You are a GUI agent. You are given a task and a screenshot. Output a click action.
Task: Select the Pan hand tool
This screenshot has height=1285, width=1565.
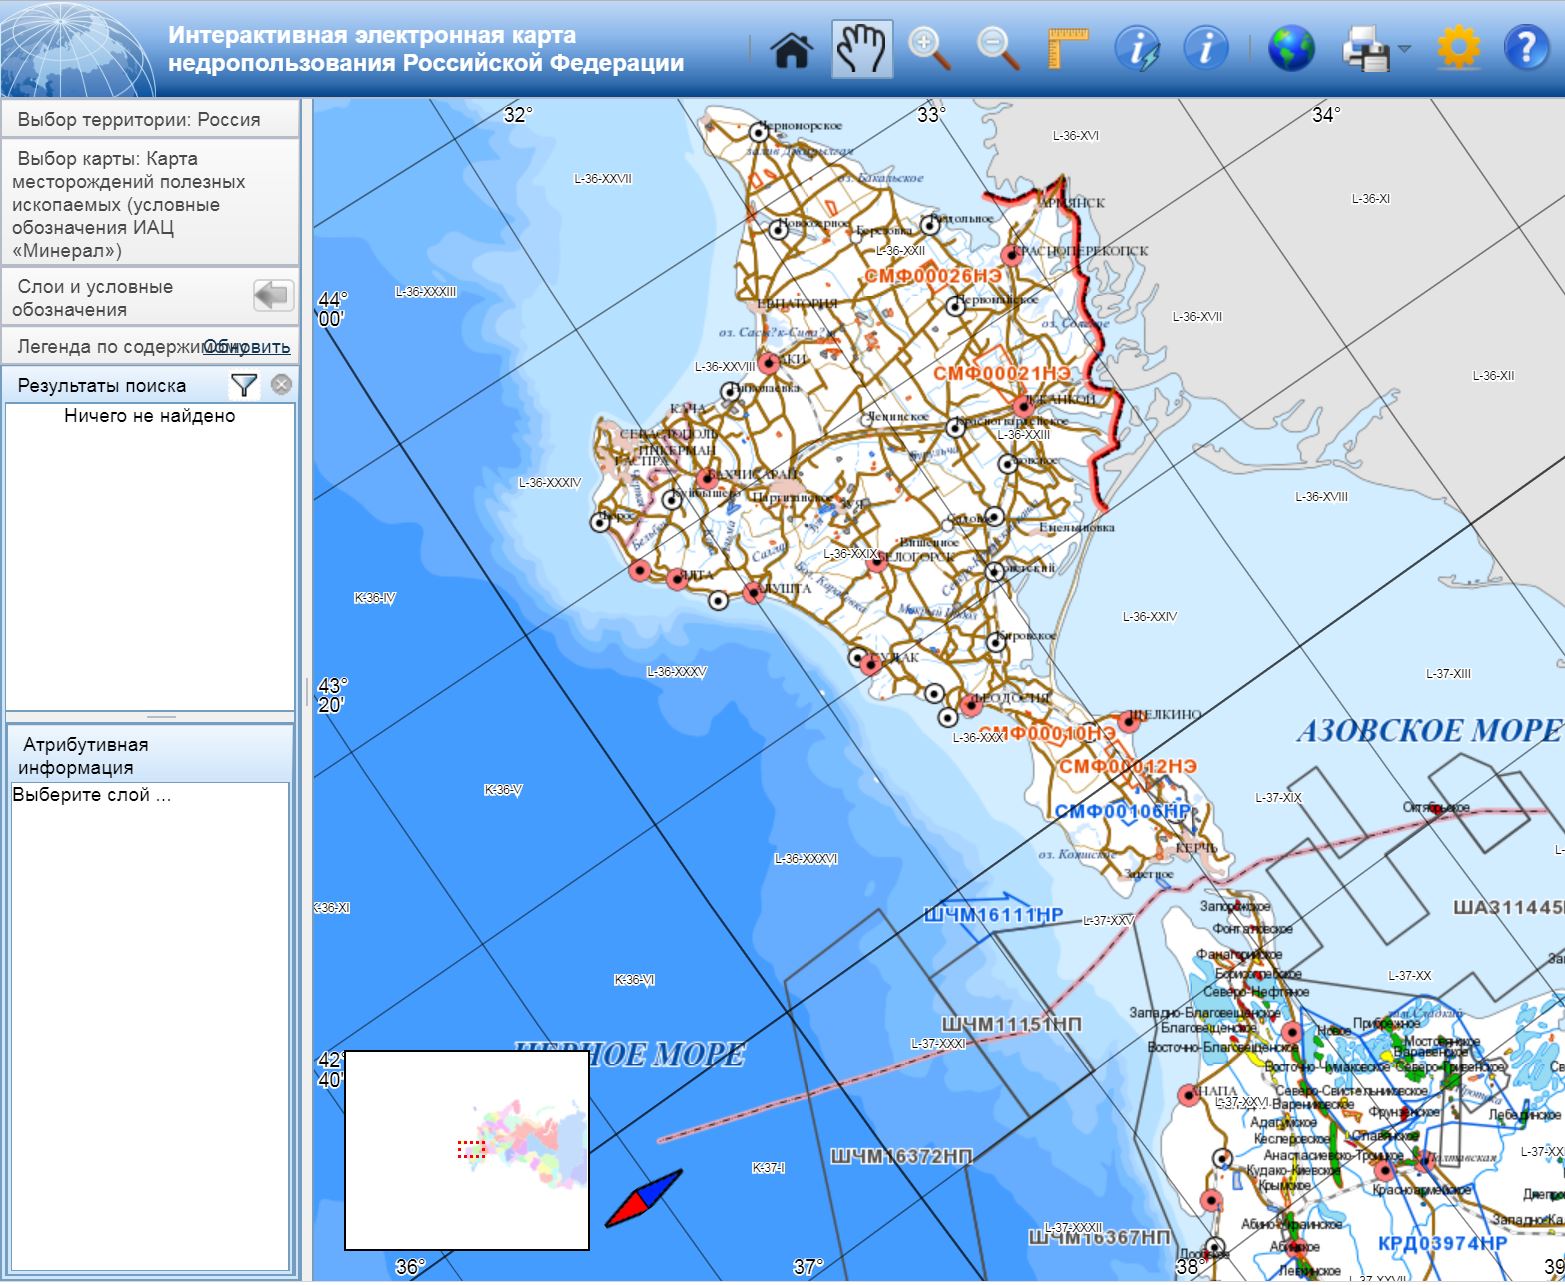(x=861, y=49)
